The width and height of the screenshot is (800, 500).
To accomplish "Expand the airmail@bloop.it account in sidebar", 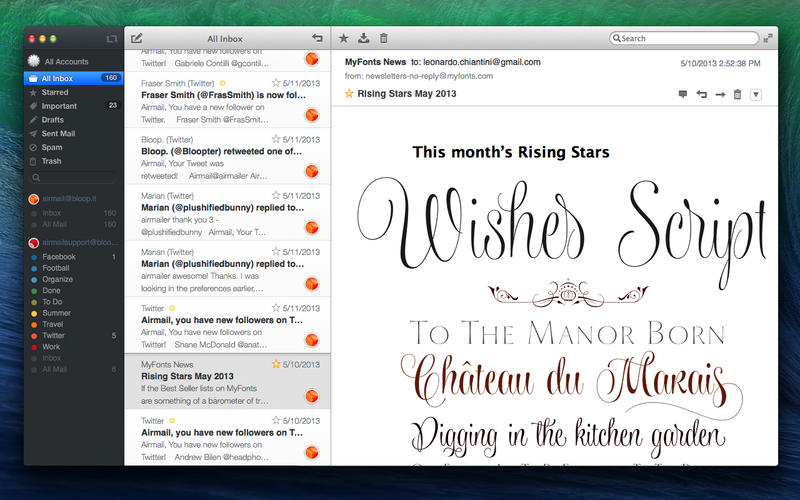I will coord(72,199).
